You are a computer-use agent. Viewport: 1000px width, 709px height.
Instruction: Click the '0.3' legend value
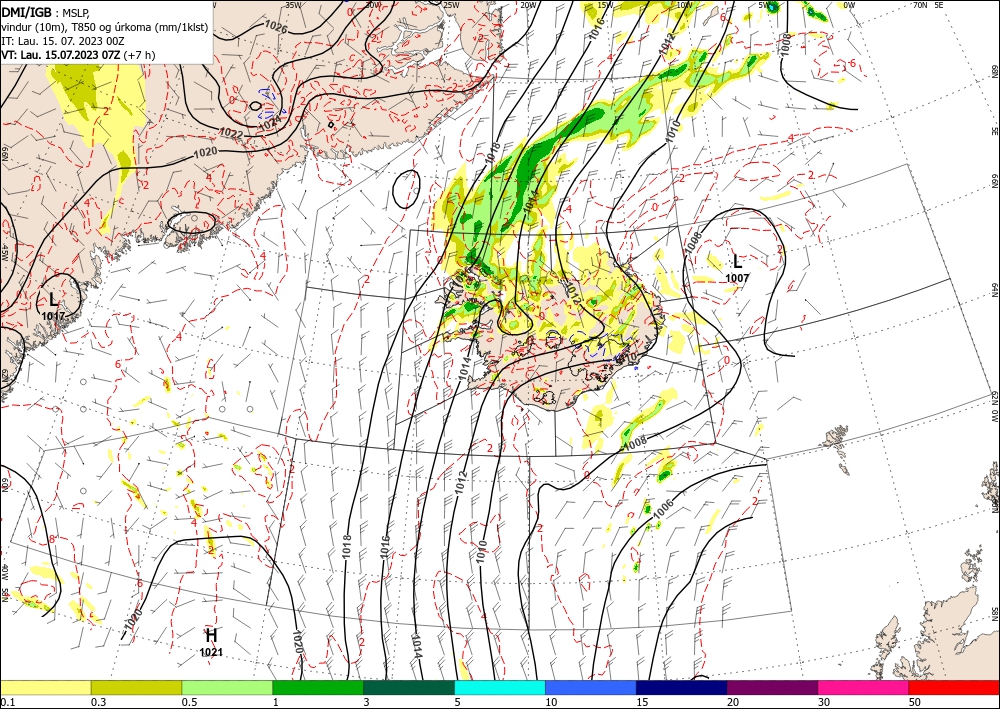(x=98, y=702)
